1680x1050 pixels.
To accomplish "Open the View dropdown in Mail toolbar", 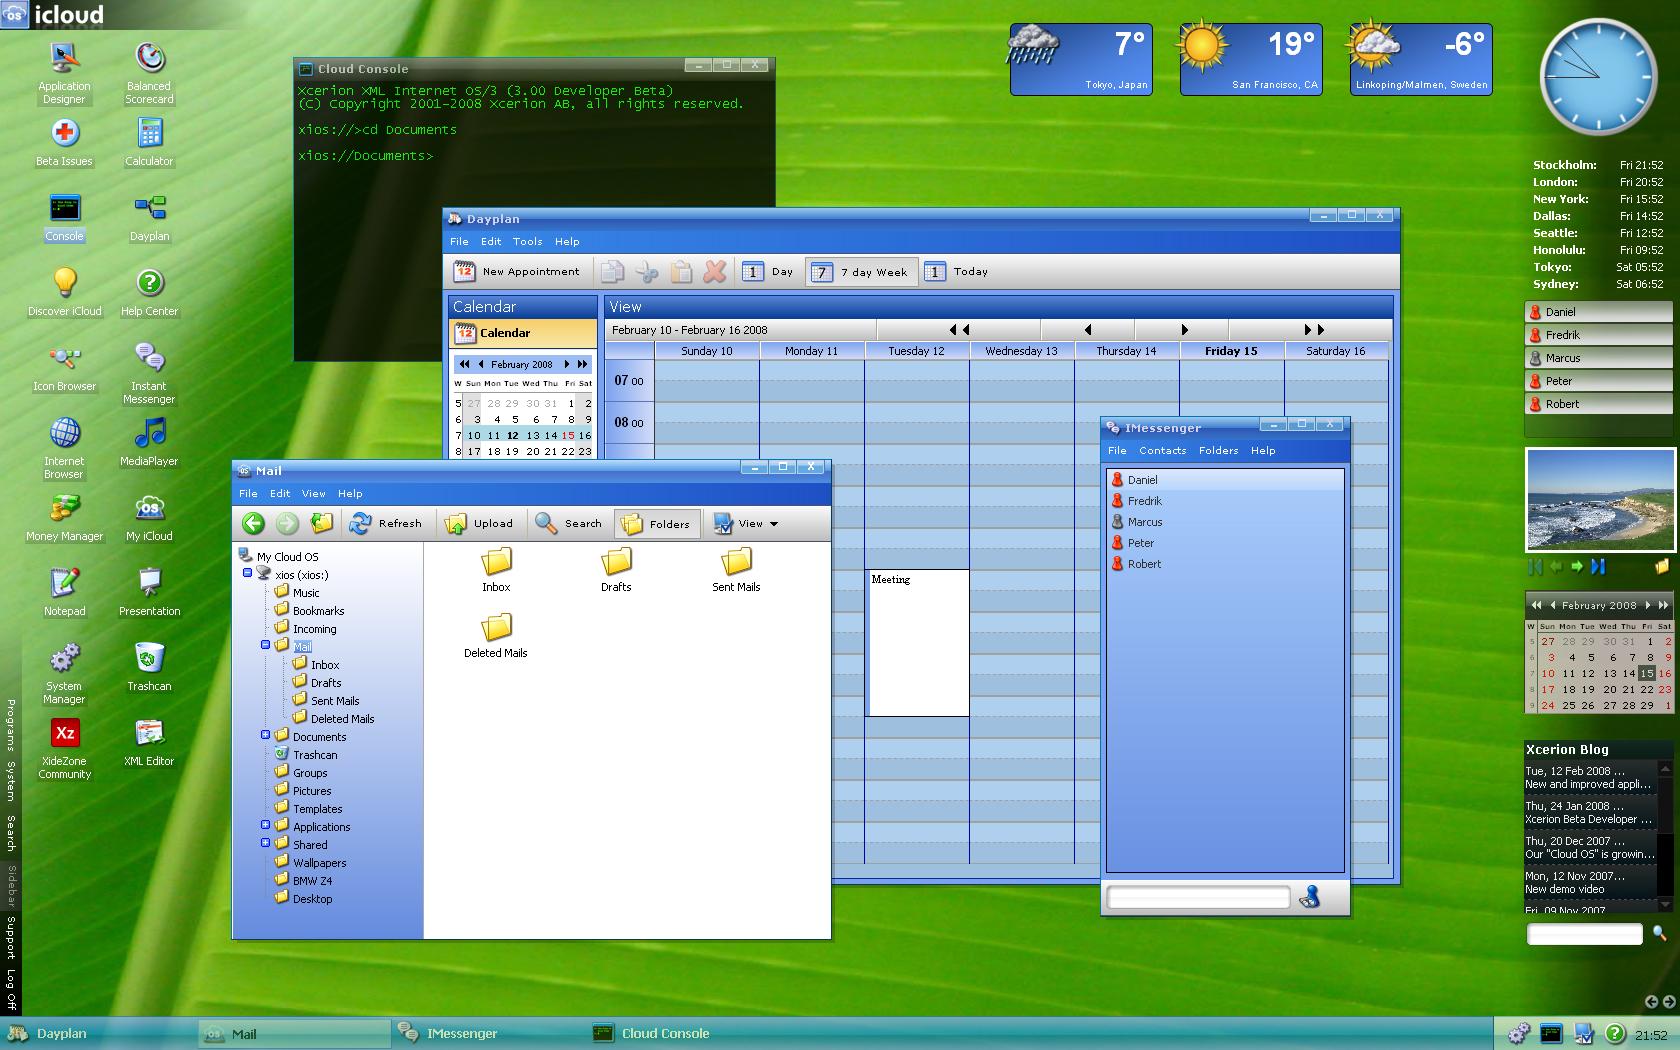I will click(746, 523).
